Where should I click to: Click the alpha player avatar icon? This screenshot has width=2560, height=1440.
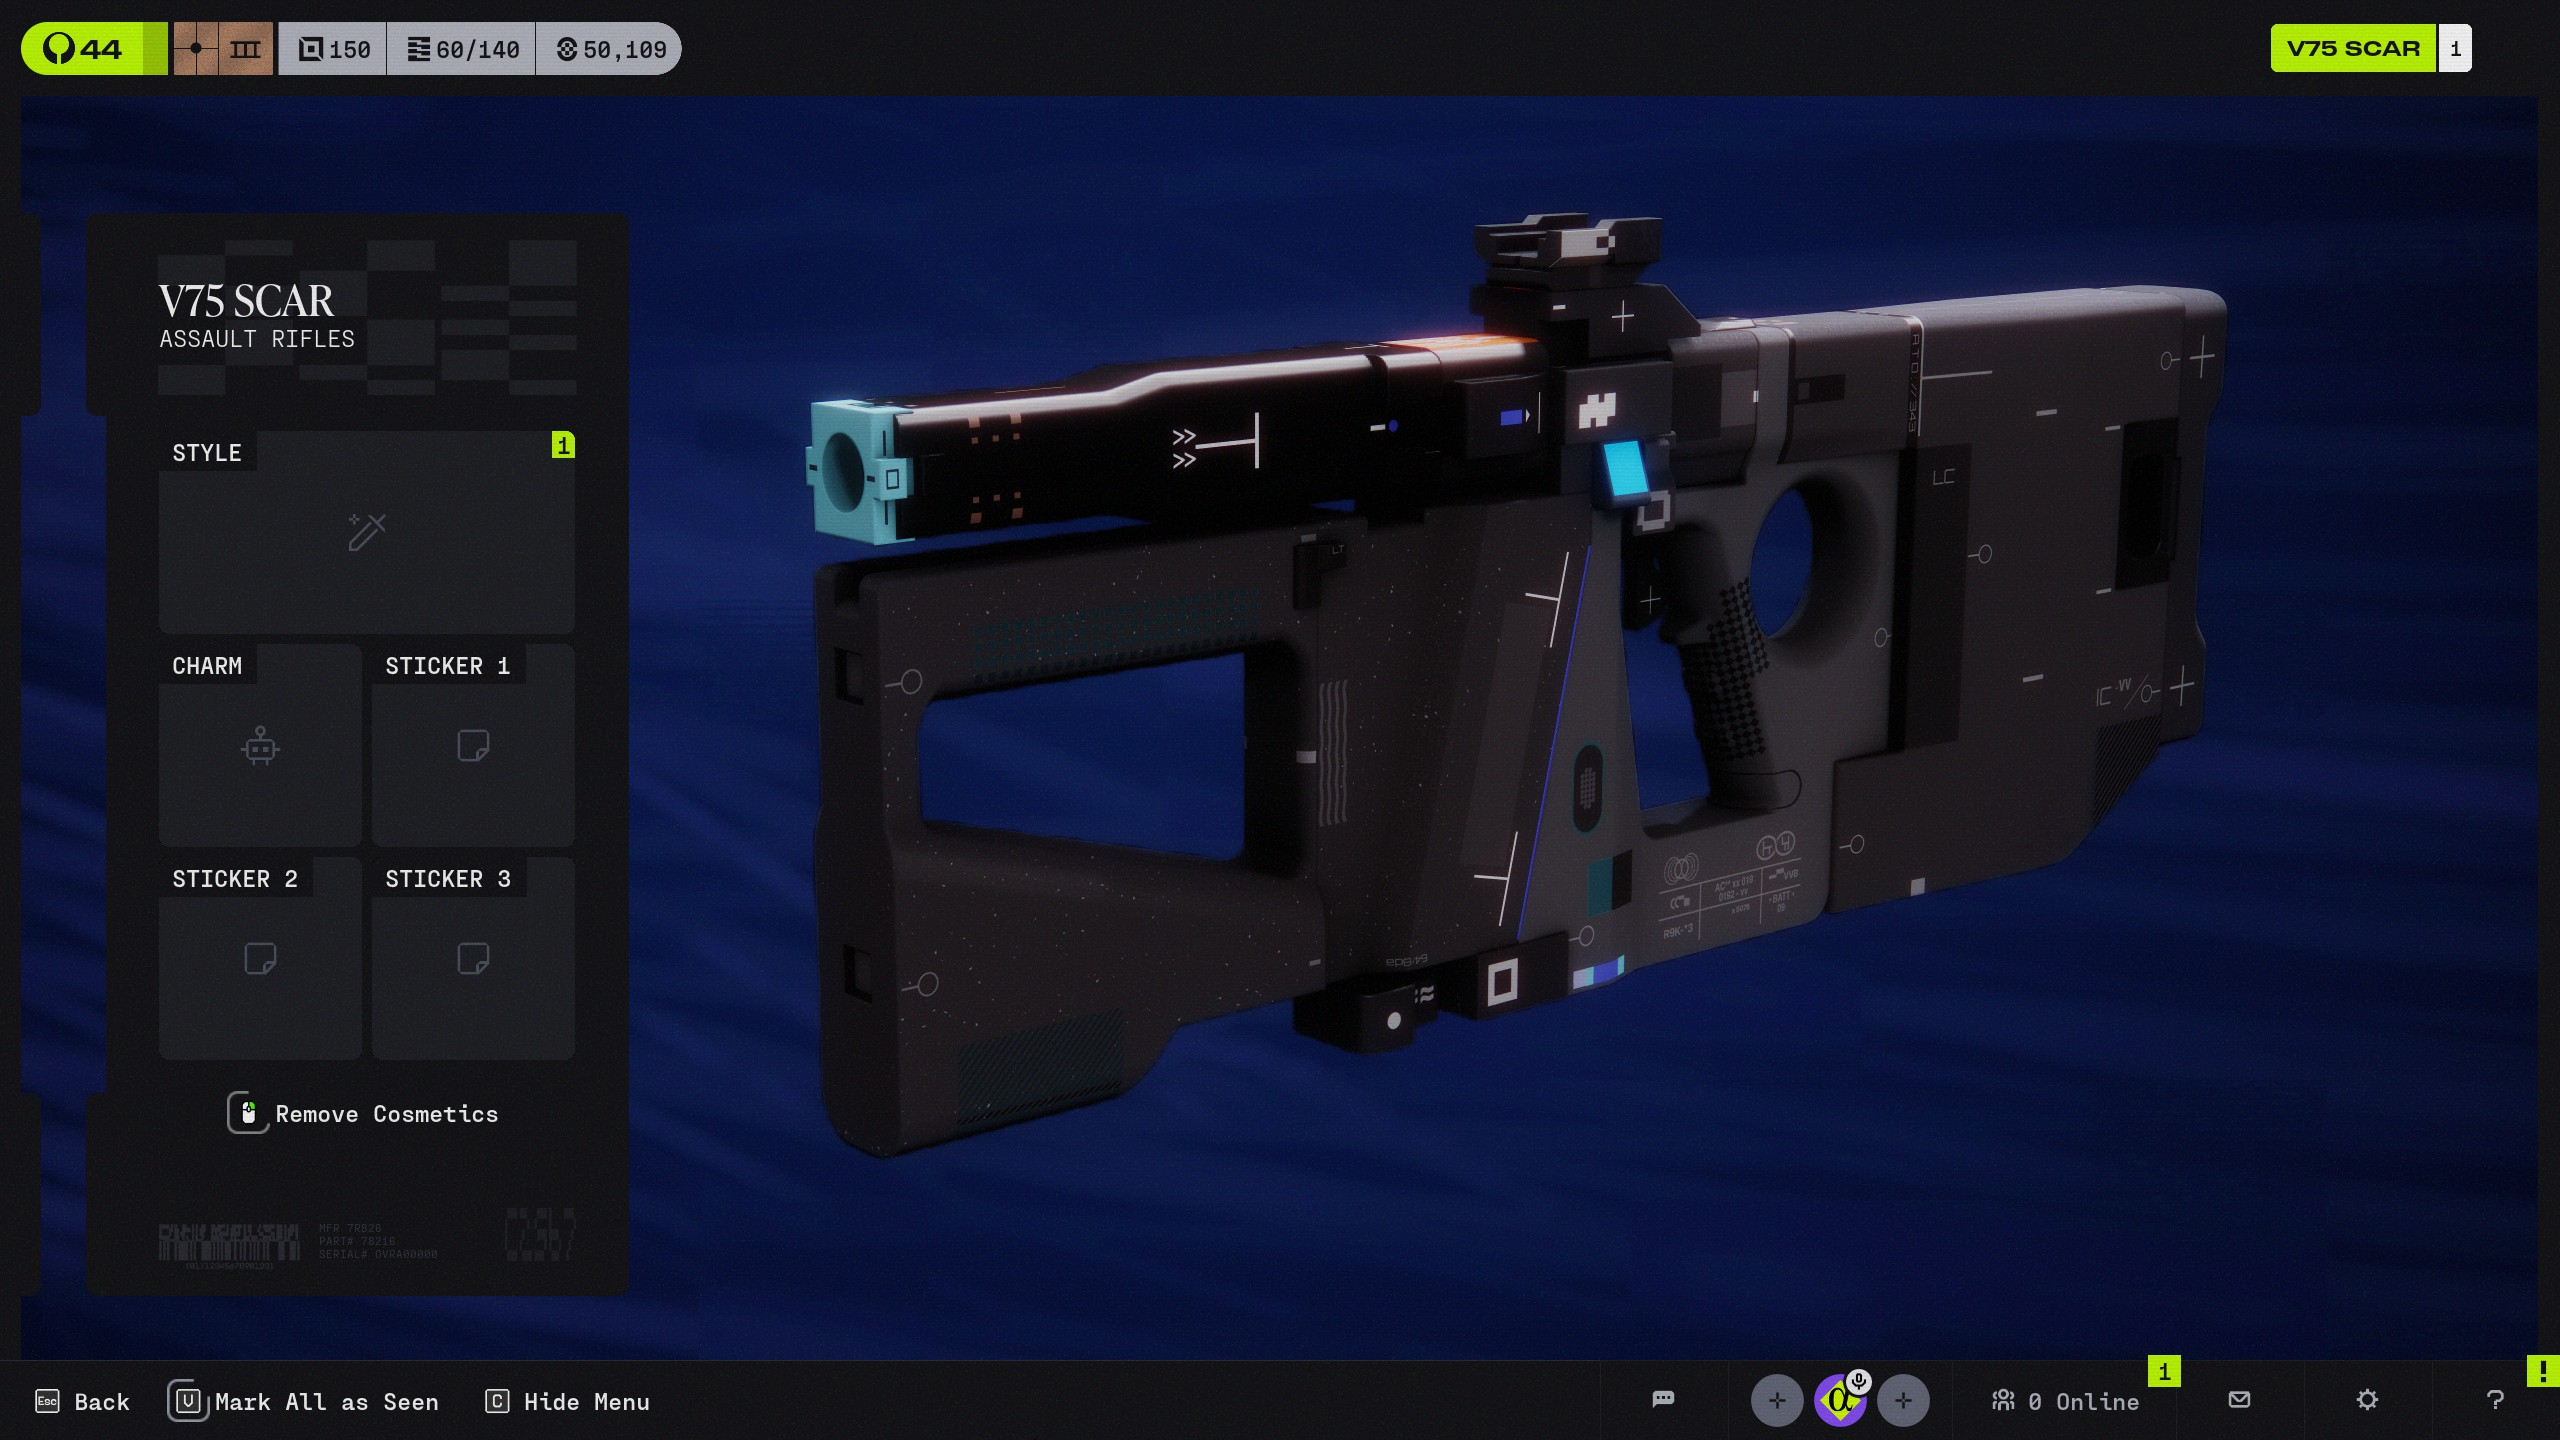[x=1837, y=1402]
